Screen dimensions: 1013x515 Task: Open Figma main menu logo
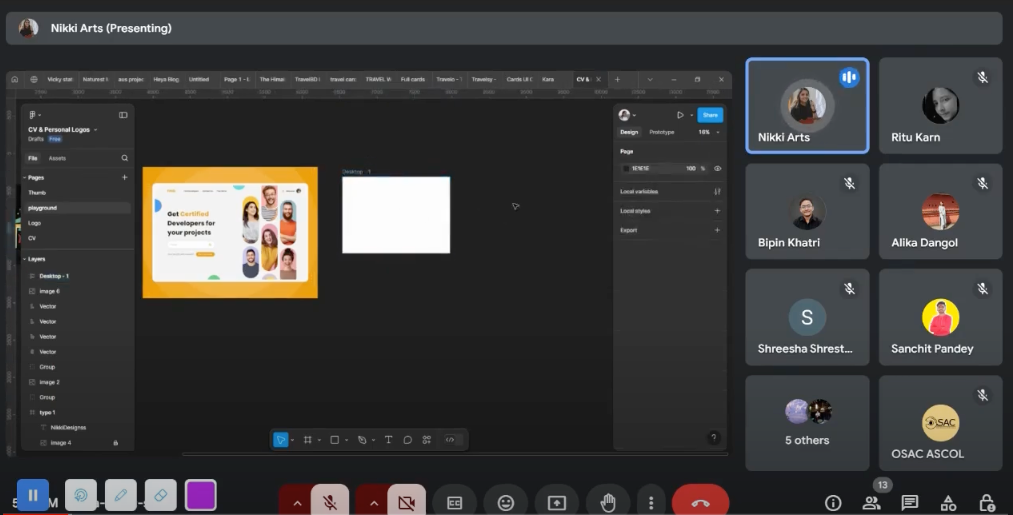[32, 115]
